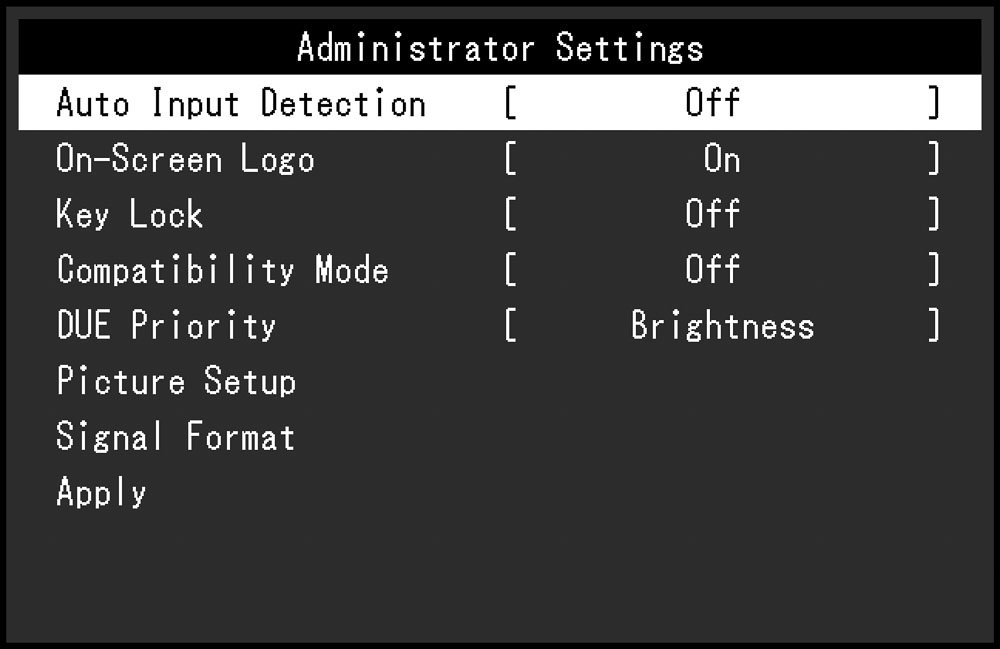Click right bracket of Key Lock value

934,214
